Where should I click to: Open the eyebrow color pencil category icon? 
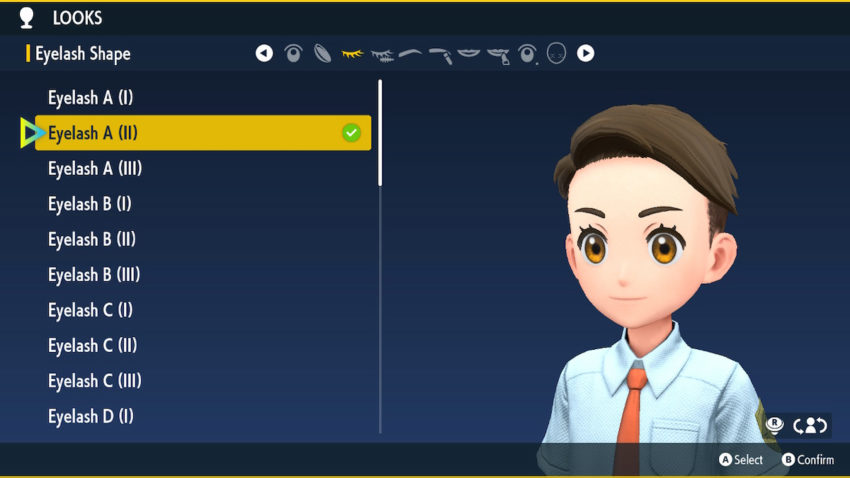pos(440,55)
